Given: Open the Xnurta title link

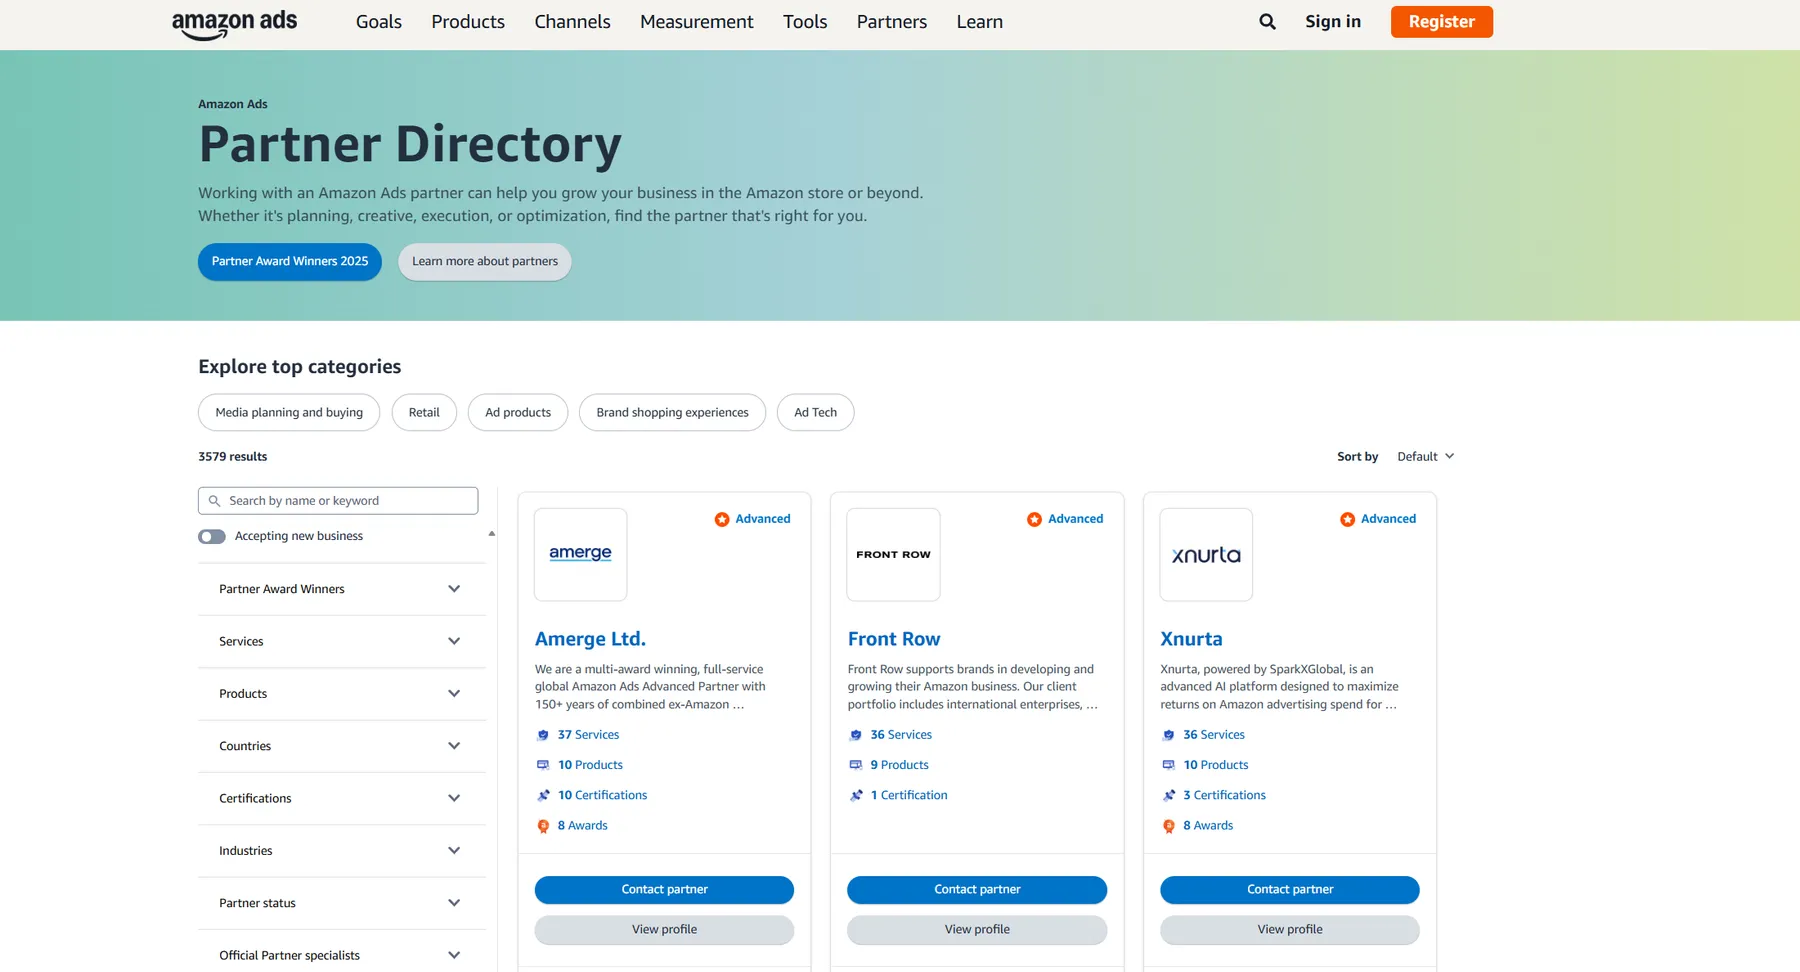Looking at the screenshot, I should click(1191, 639).
